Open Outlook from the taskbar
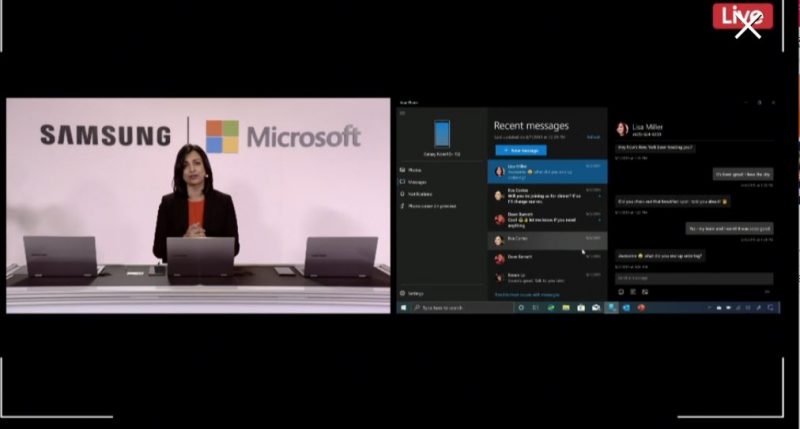The height and width of the screenshot is (429, 800). [626, 308]
